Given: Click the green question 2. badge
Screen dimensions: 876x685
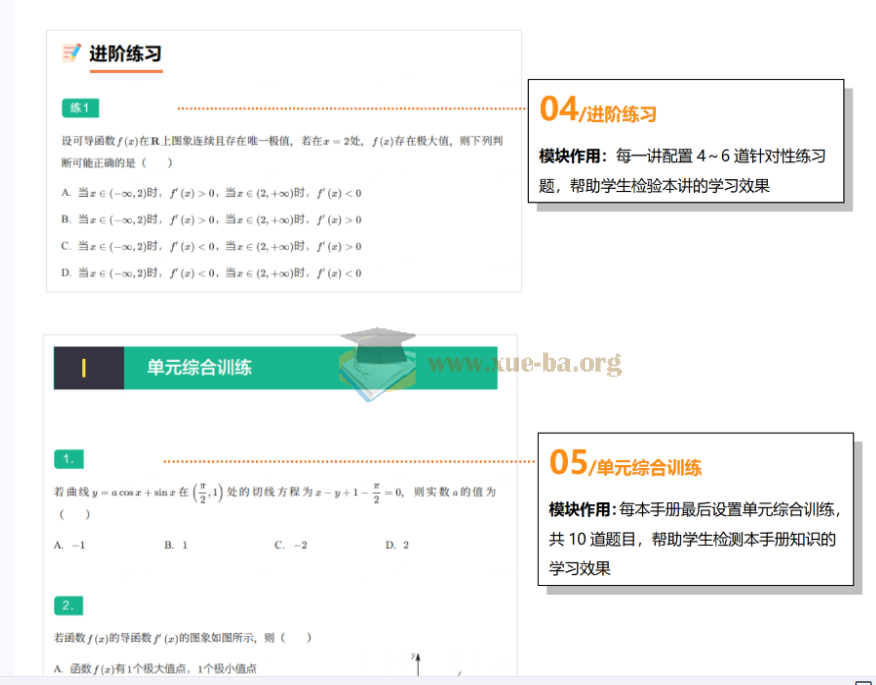Looking at the screenshot, I should (x=68, y=606).
